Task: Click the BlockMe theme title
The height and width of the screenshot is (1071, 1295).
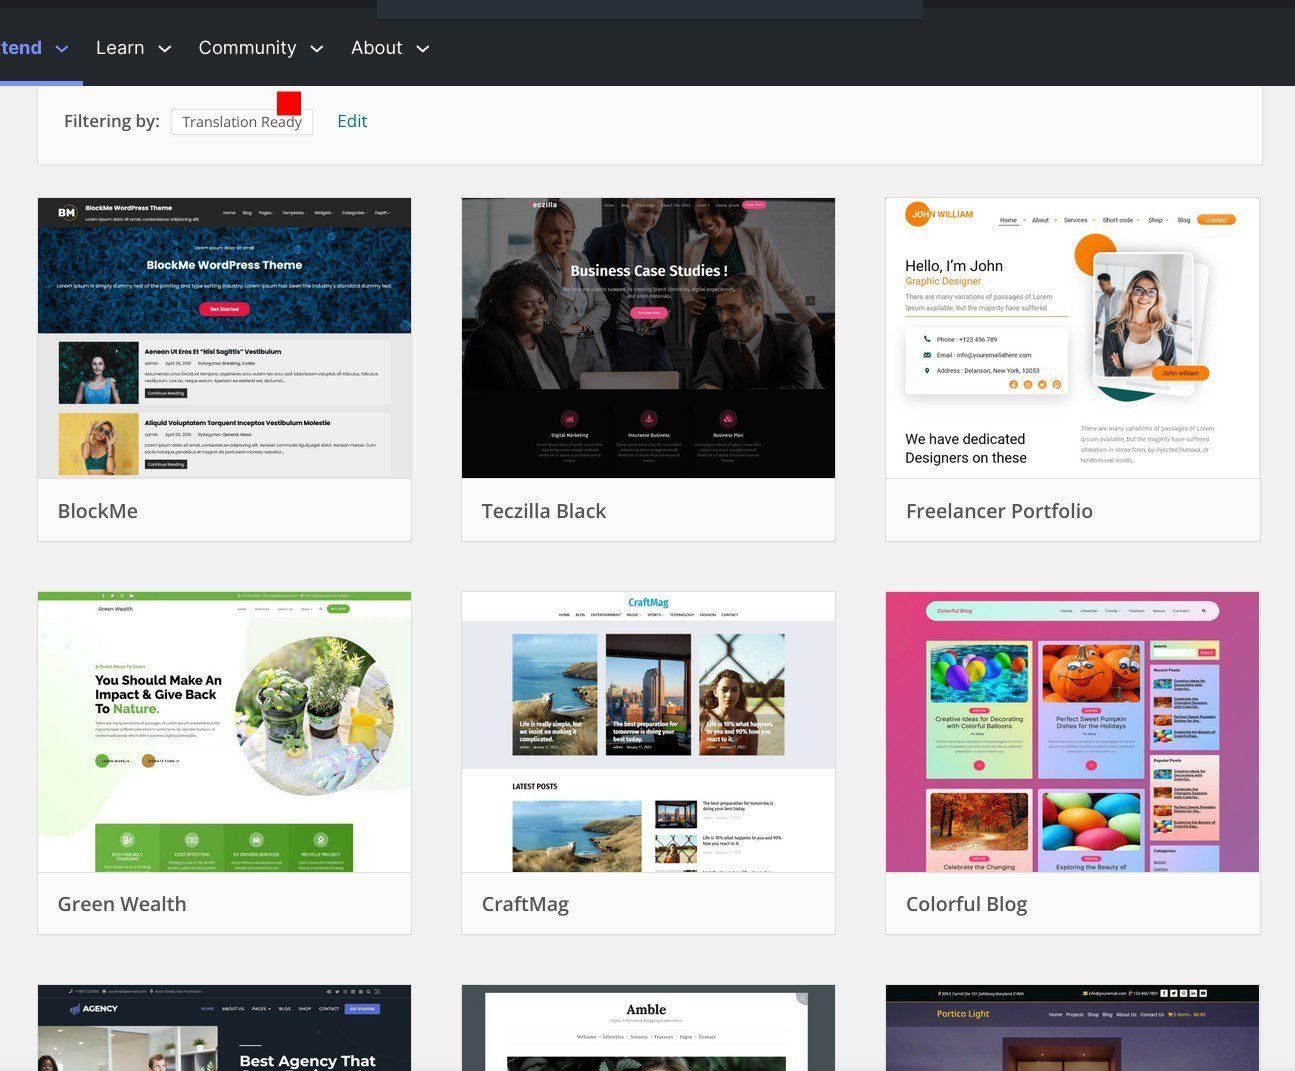Action: 98,511
